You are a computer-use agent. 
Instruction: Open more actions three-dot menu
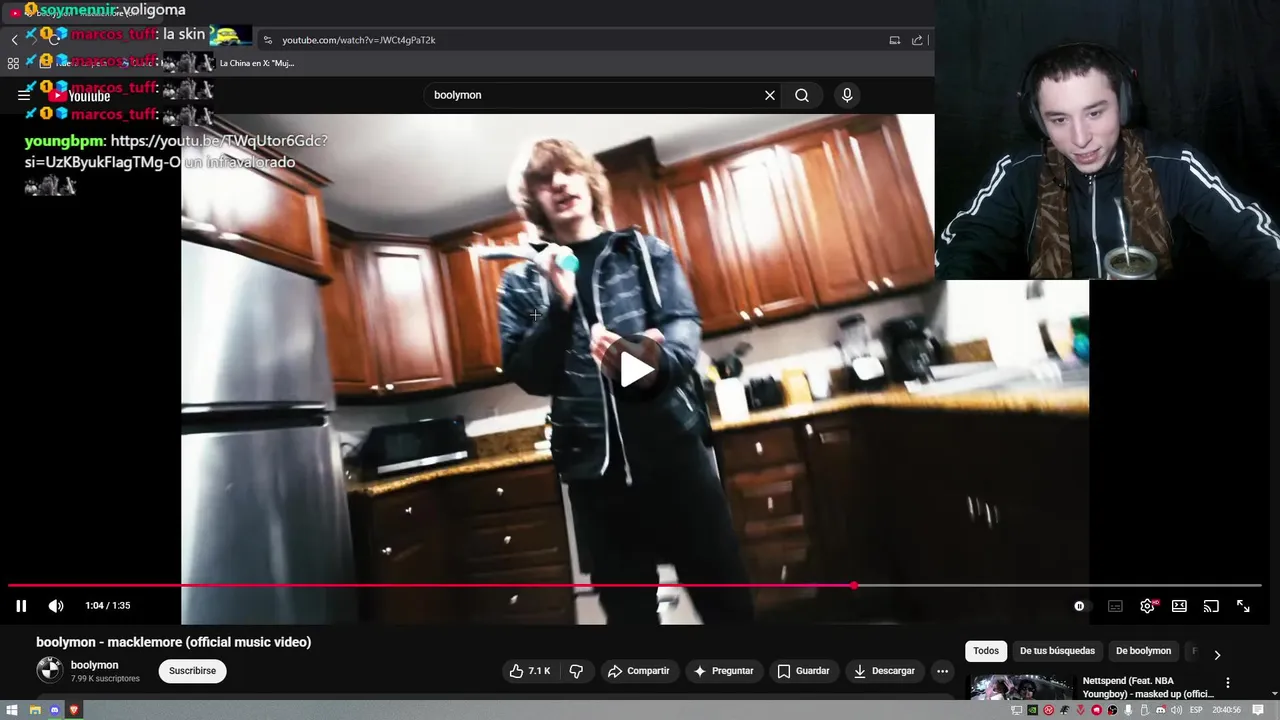click(x=942, y=671)
